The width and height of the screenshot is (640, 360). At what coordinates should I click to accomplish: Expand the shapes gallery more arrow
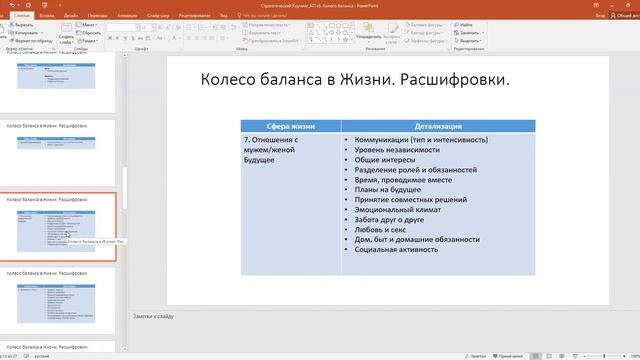click(352, 40)
